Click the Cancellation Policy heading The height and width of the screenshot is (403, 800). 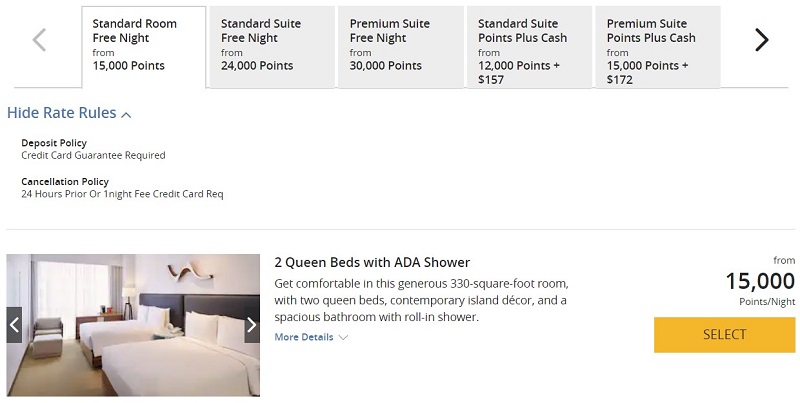point(65,182)
